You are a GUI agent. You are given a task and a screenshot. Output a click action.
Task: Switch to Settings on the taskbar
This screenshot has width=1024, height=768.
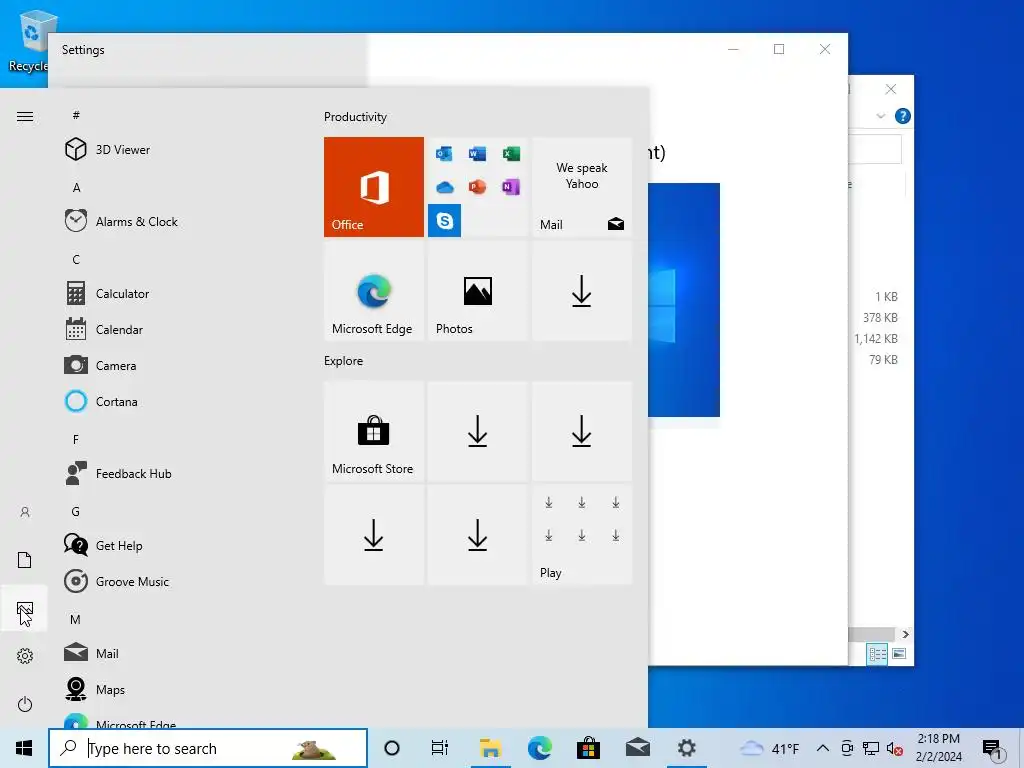686,748
